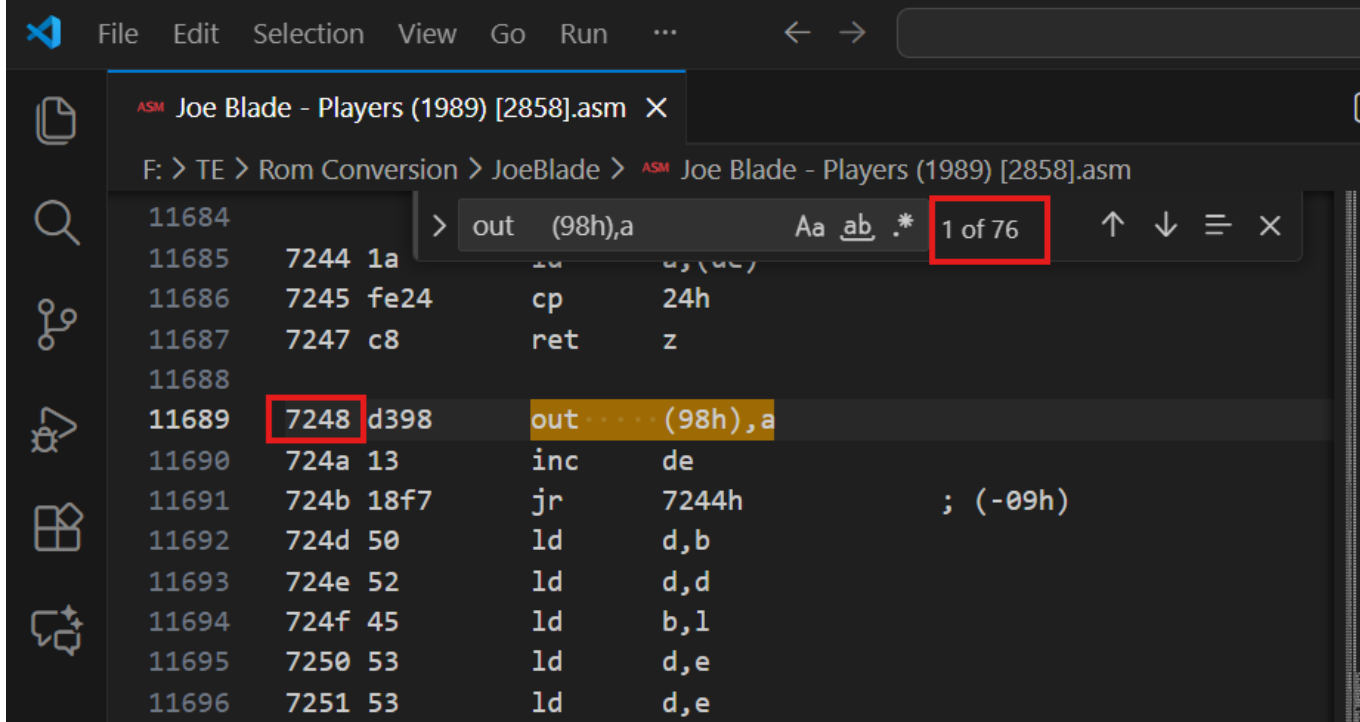Close the find widget

[x=1270, y=226]
